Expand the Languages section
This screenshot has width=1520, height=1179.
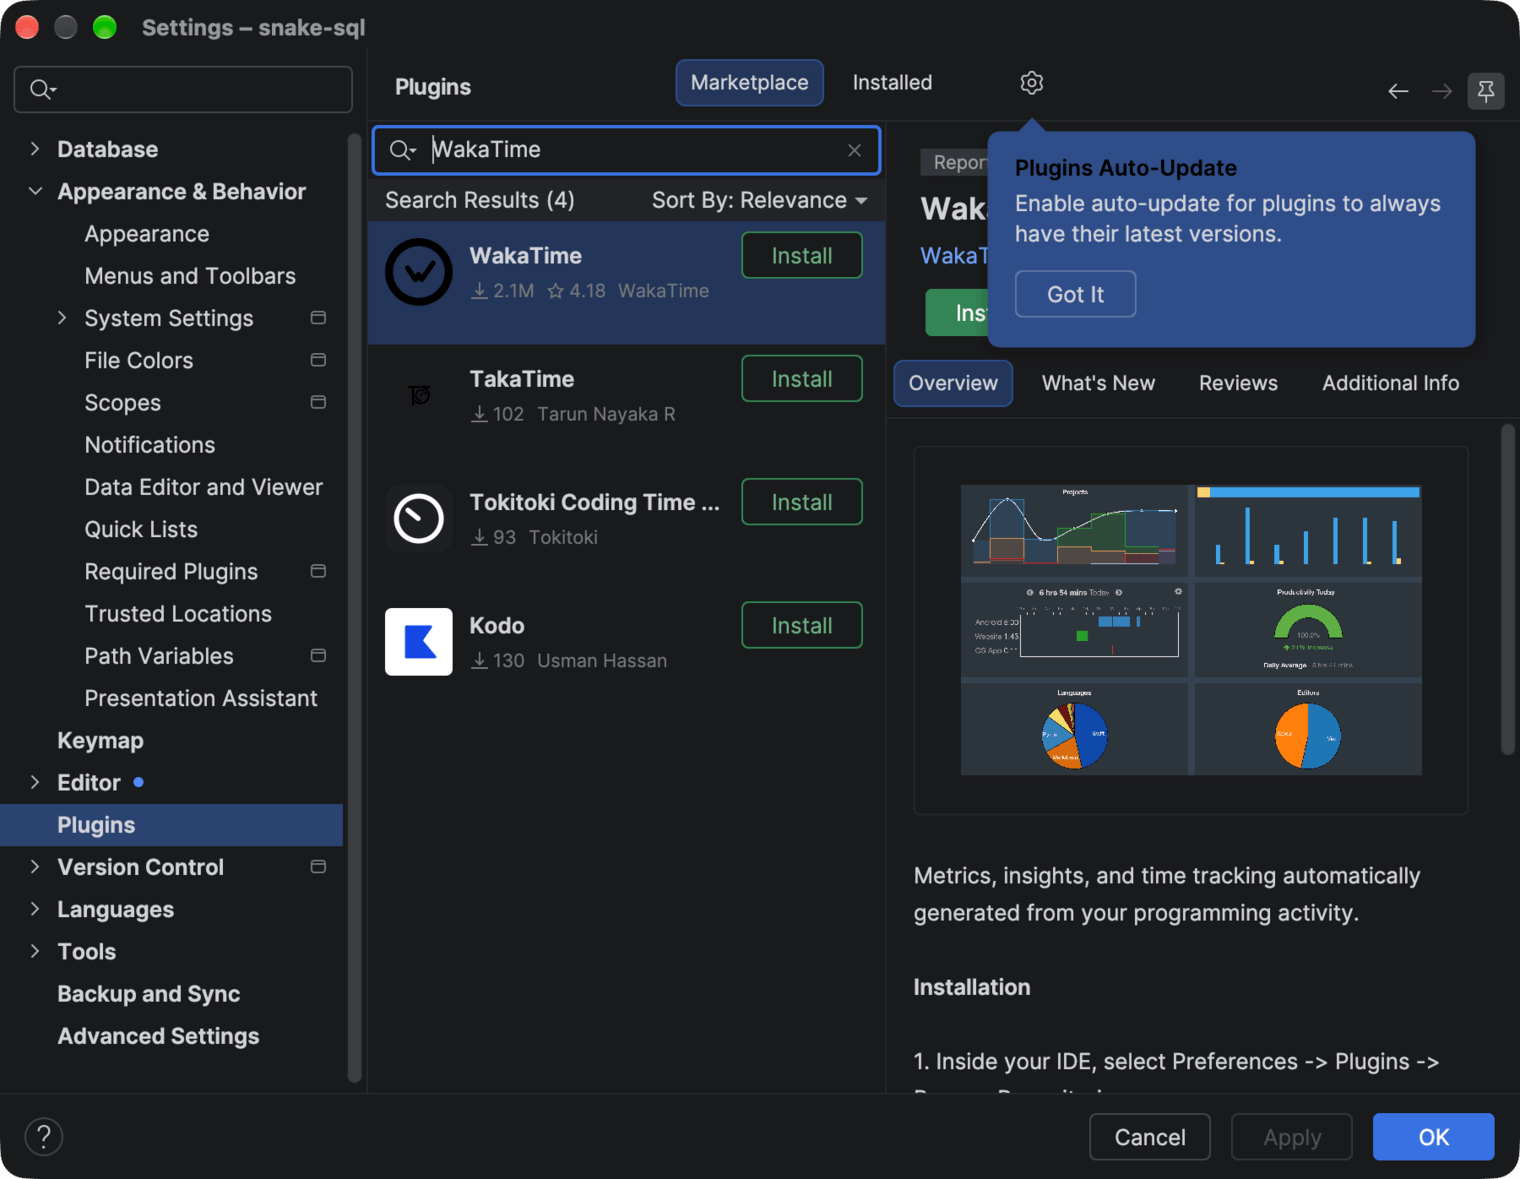tap(35, 909)
